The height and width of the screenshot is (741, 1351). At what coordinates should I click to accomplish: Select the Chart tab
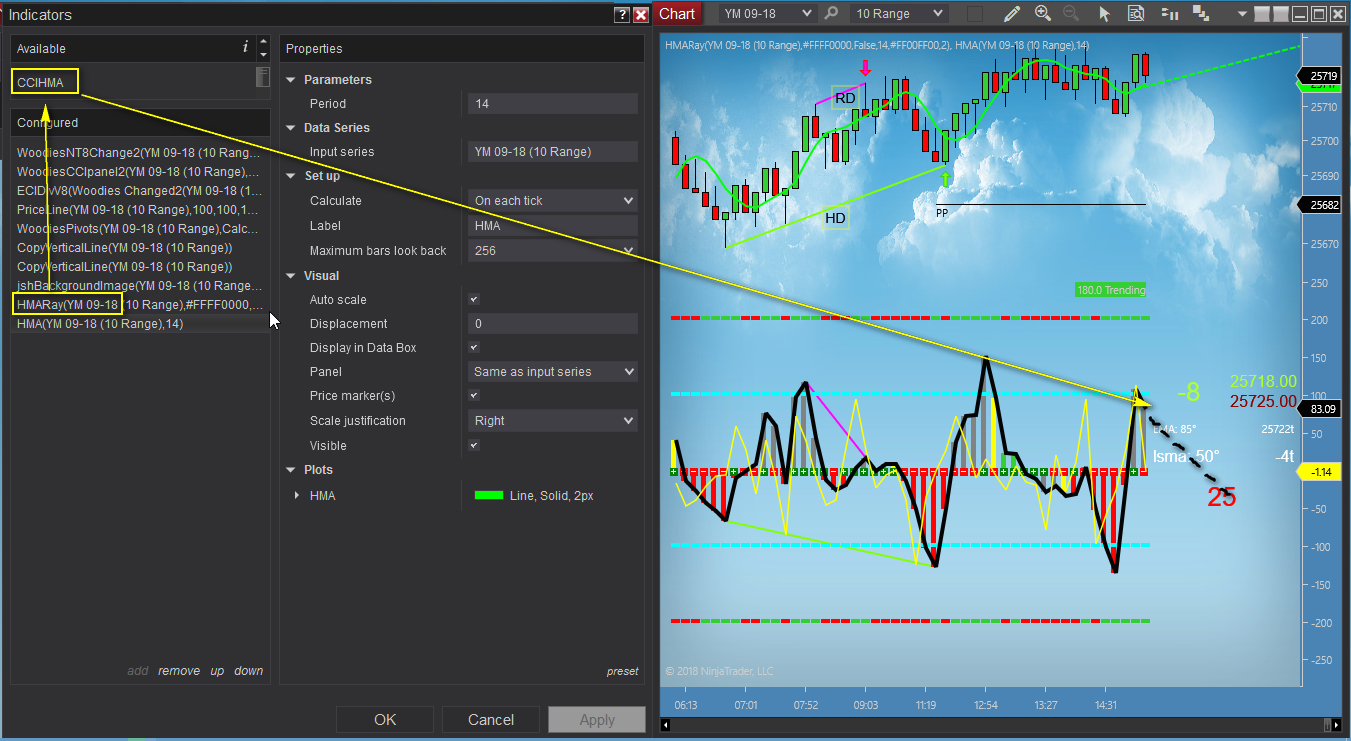(x=677, y=14)
